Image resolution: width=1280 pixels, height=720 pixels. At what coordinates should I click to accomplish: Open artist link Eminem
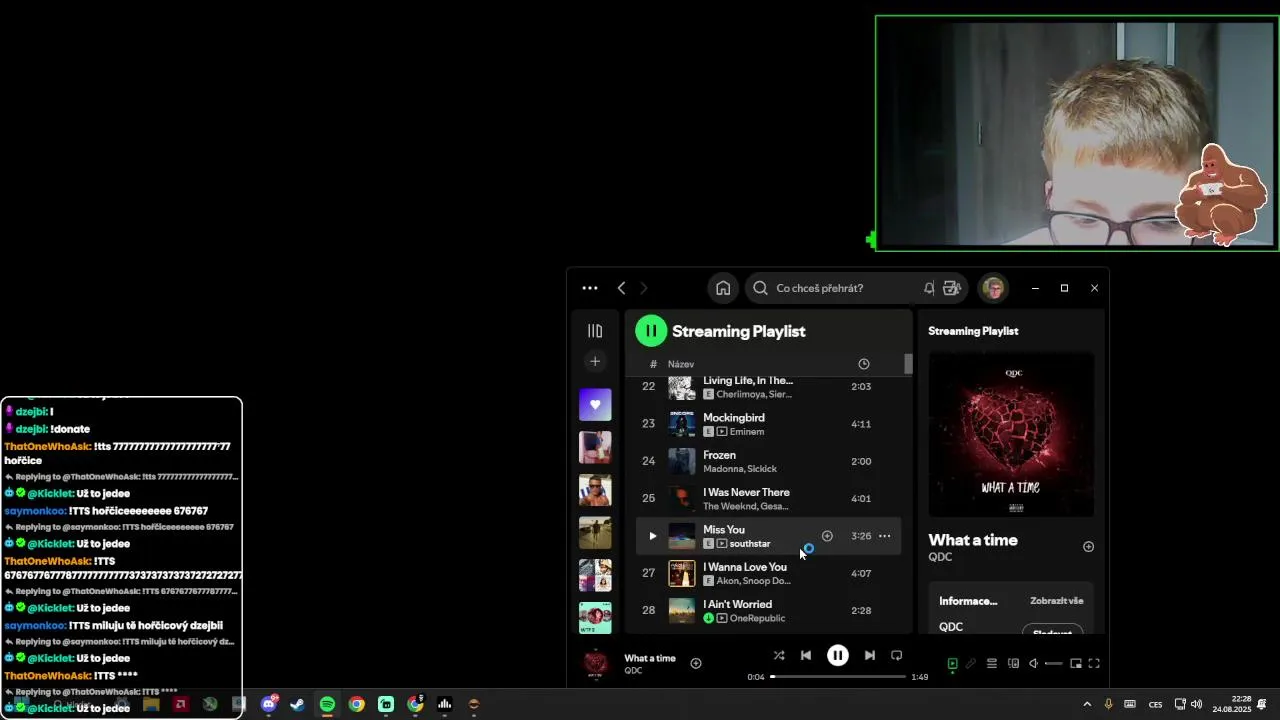[746, 432]
